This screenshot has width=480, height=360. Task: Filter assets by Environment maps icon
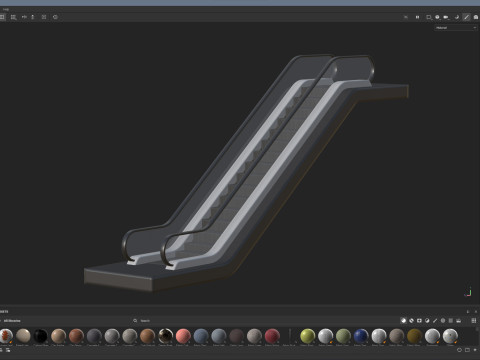point(459,321)
